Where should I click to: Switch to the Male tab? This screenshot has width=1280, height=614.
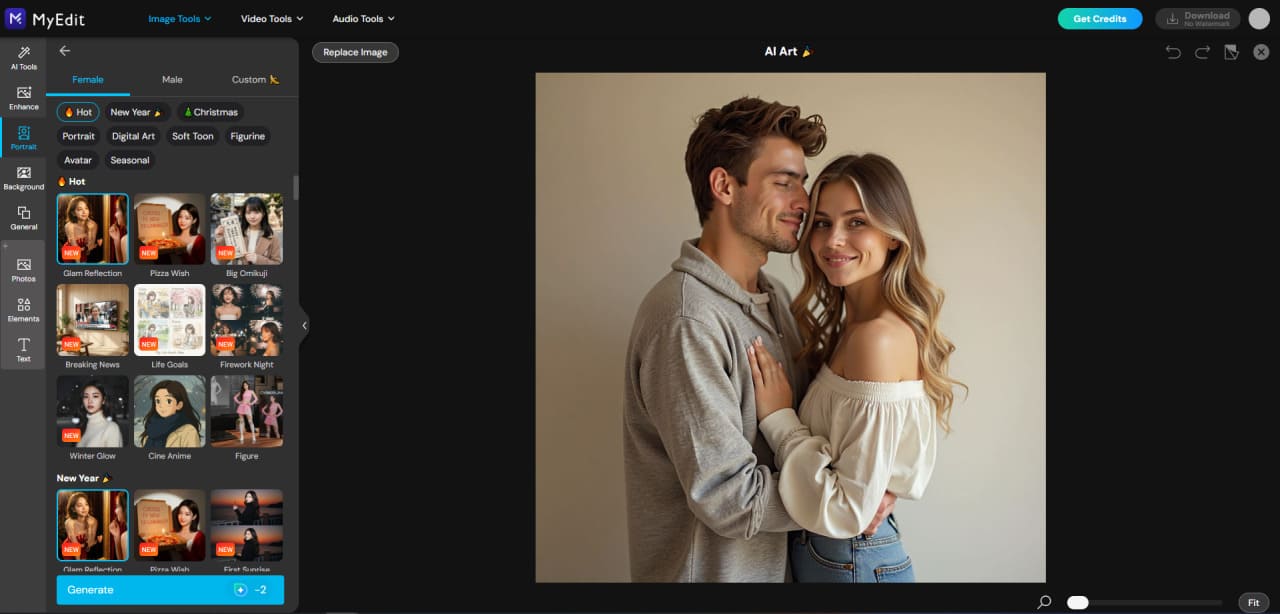(x=172, y=79)
